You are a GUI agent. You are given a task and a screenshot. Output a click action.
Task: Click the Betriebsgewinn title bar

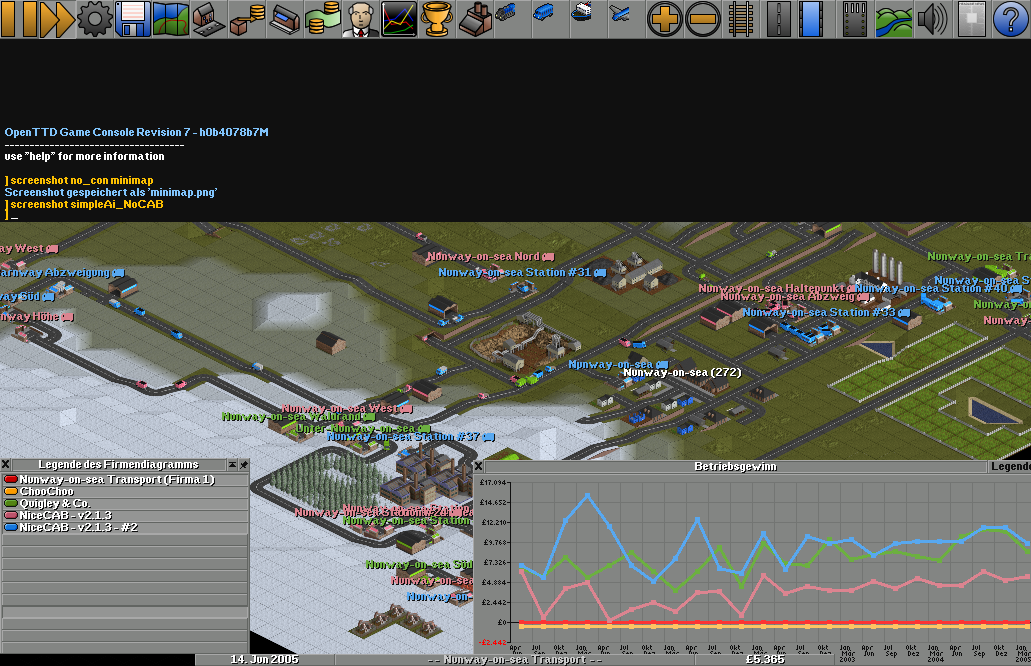(735, 466)
